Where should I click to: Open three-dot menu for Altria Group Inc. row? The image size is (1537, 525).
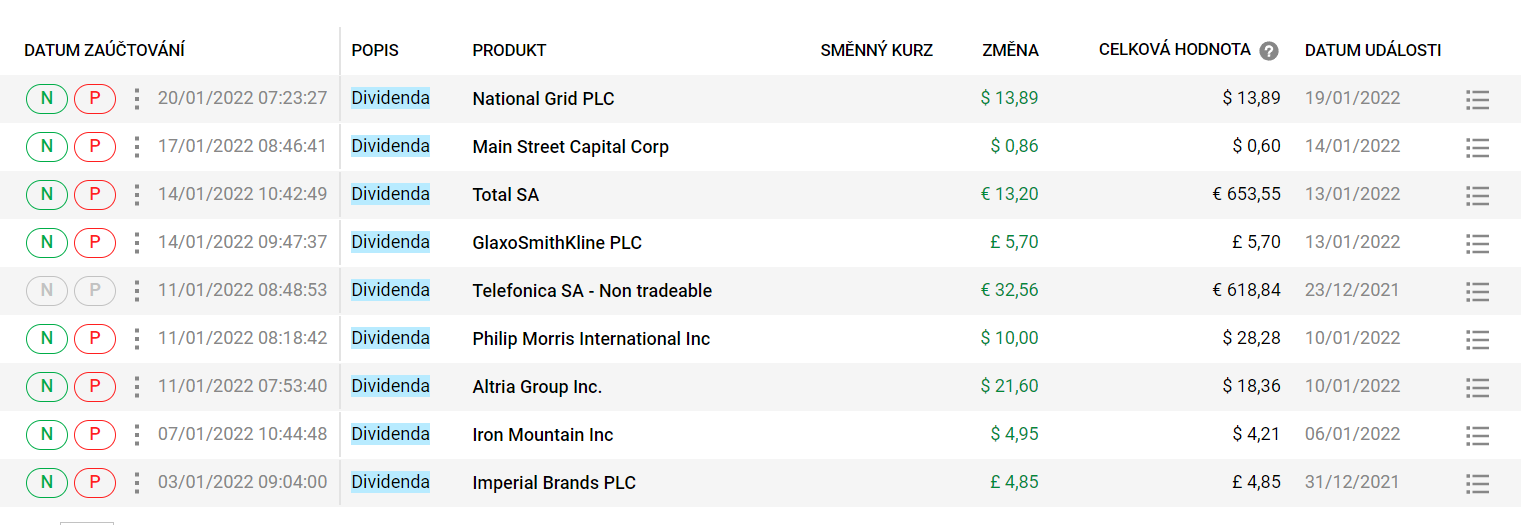(137, 387)
